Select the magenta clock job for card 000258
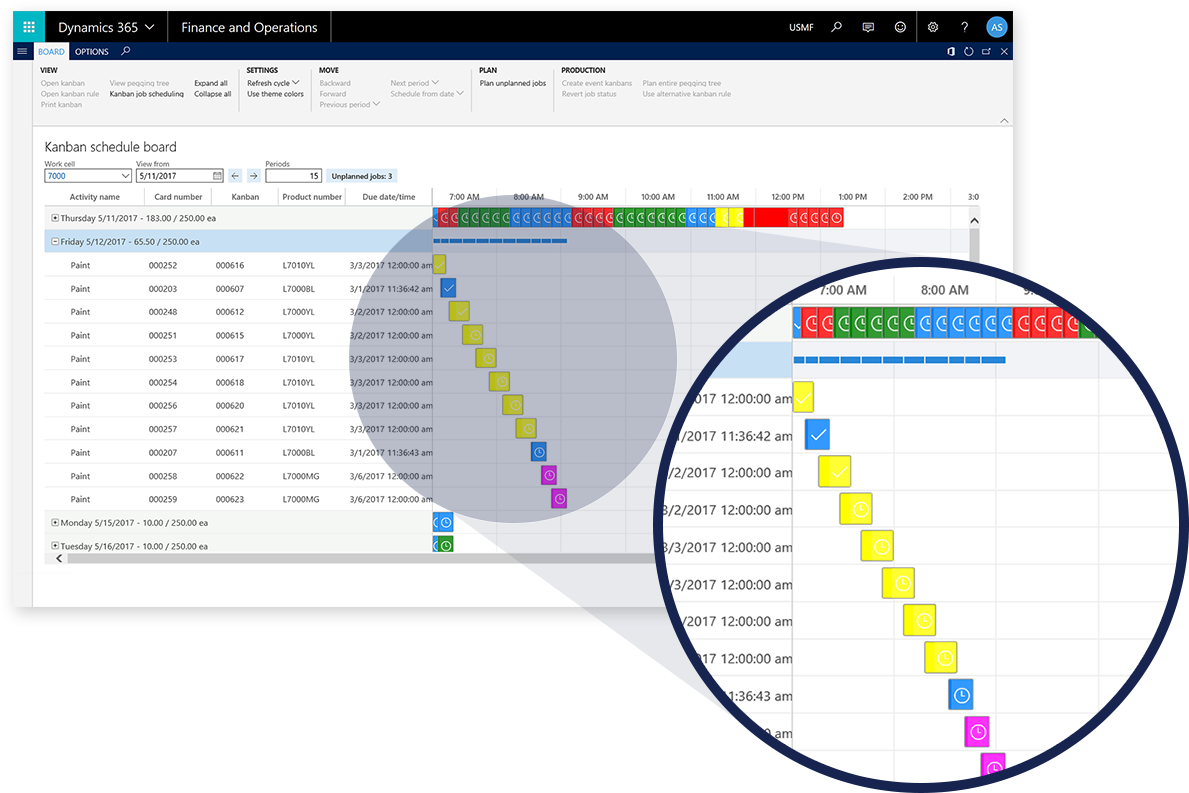The width and height of the screenshot is (1189, 793). click(x=549, y=475)
